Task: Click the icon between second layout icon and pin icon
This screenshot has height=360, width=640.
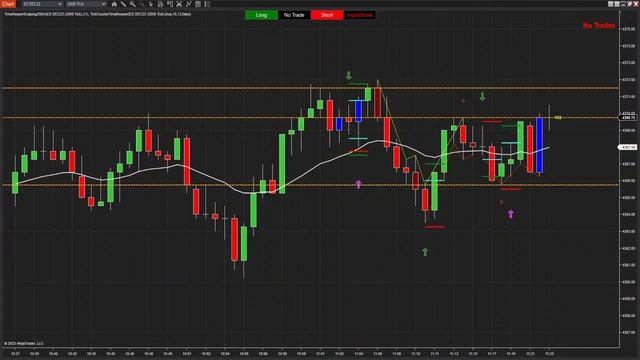Action: coord(623,4)
